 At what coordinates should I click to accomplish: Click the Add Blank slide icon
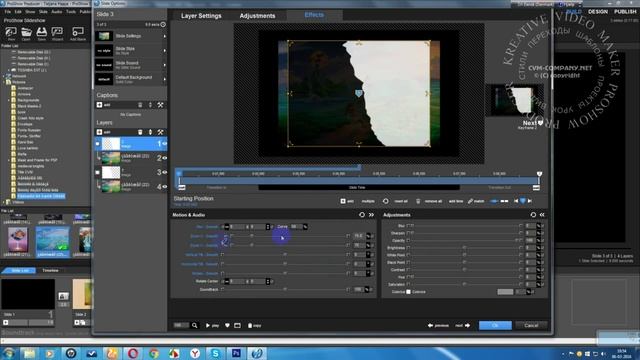[x=78, y=32]
